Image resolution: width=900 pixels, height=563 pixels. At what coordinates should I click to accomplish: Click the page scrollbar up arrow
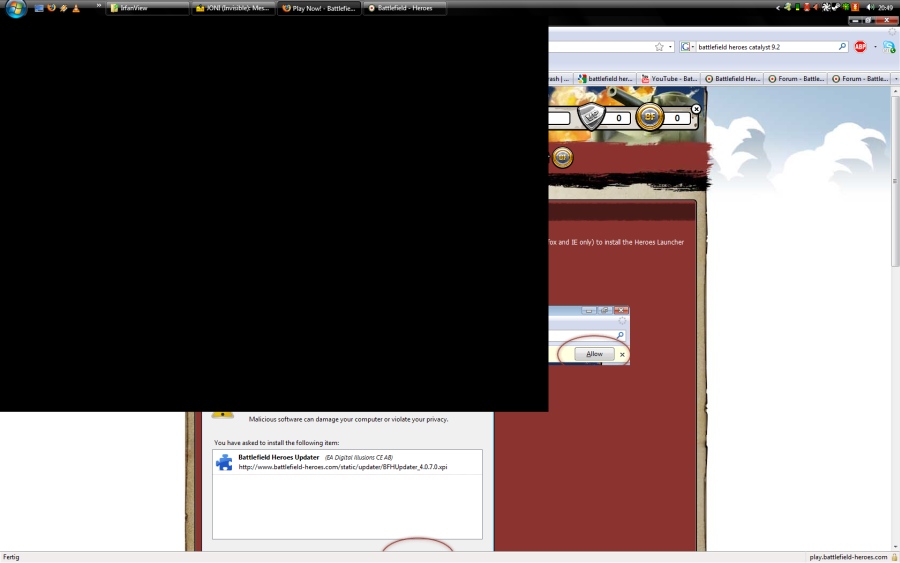click(x=895, y=91)
